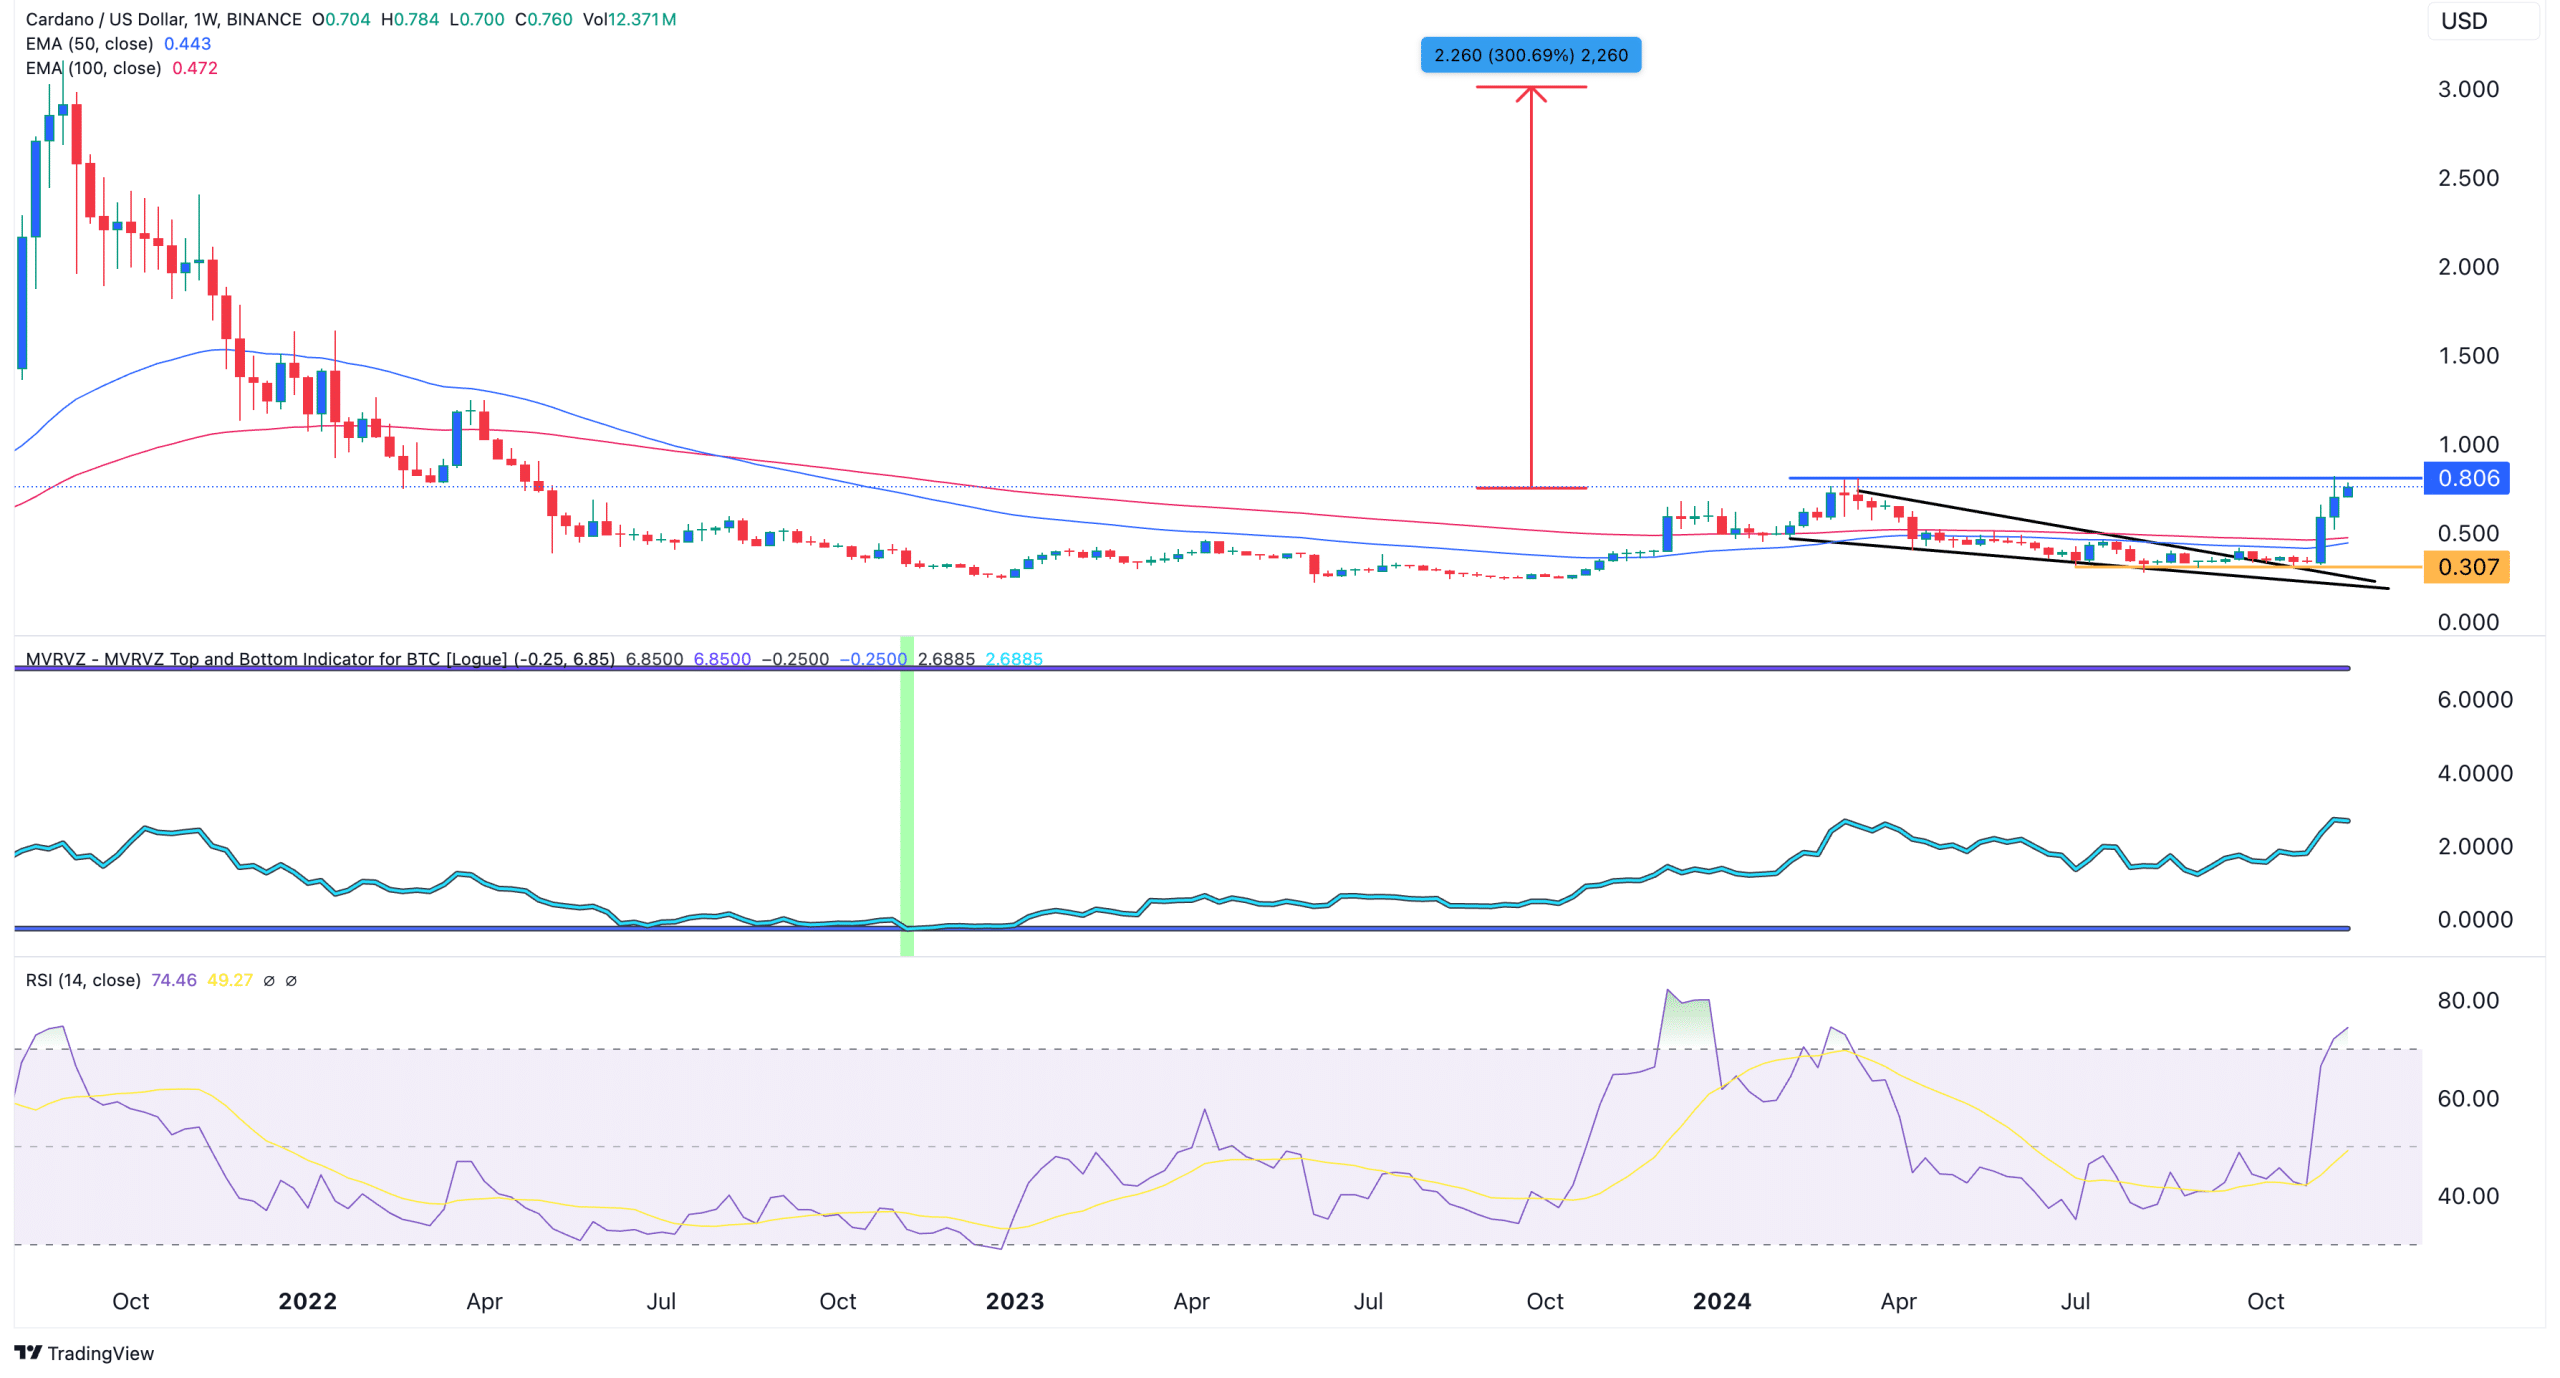Select the green vertical highlight in the MVRVZ pane
This screenshot has height=1378, width=2560.
coord(906,796)
